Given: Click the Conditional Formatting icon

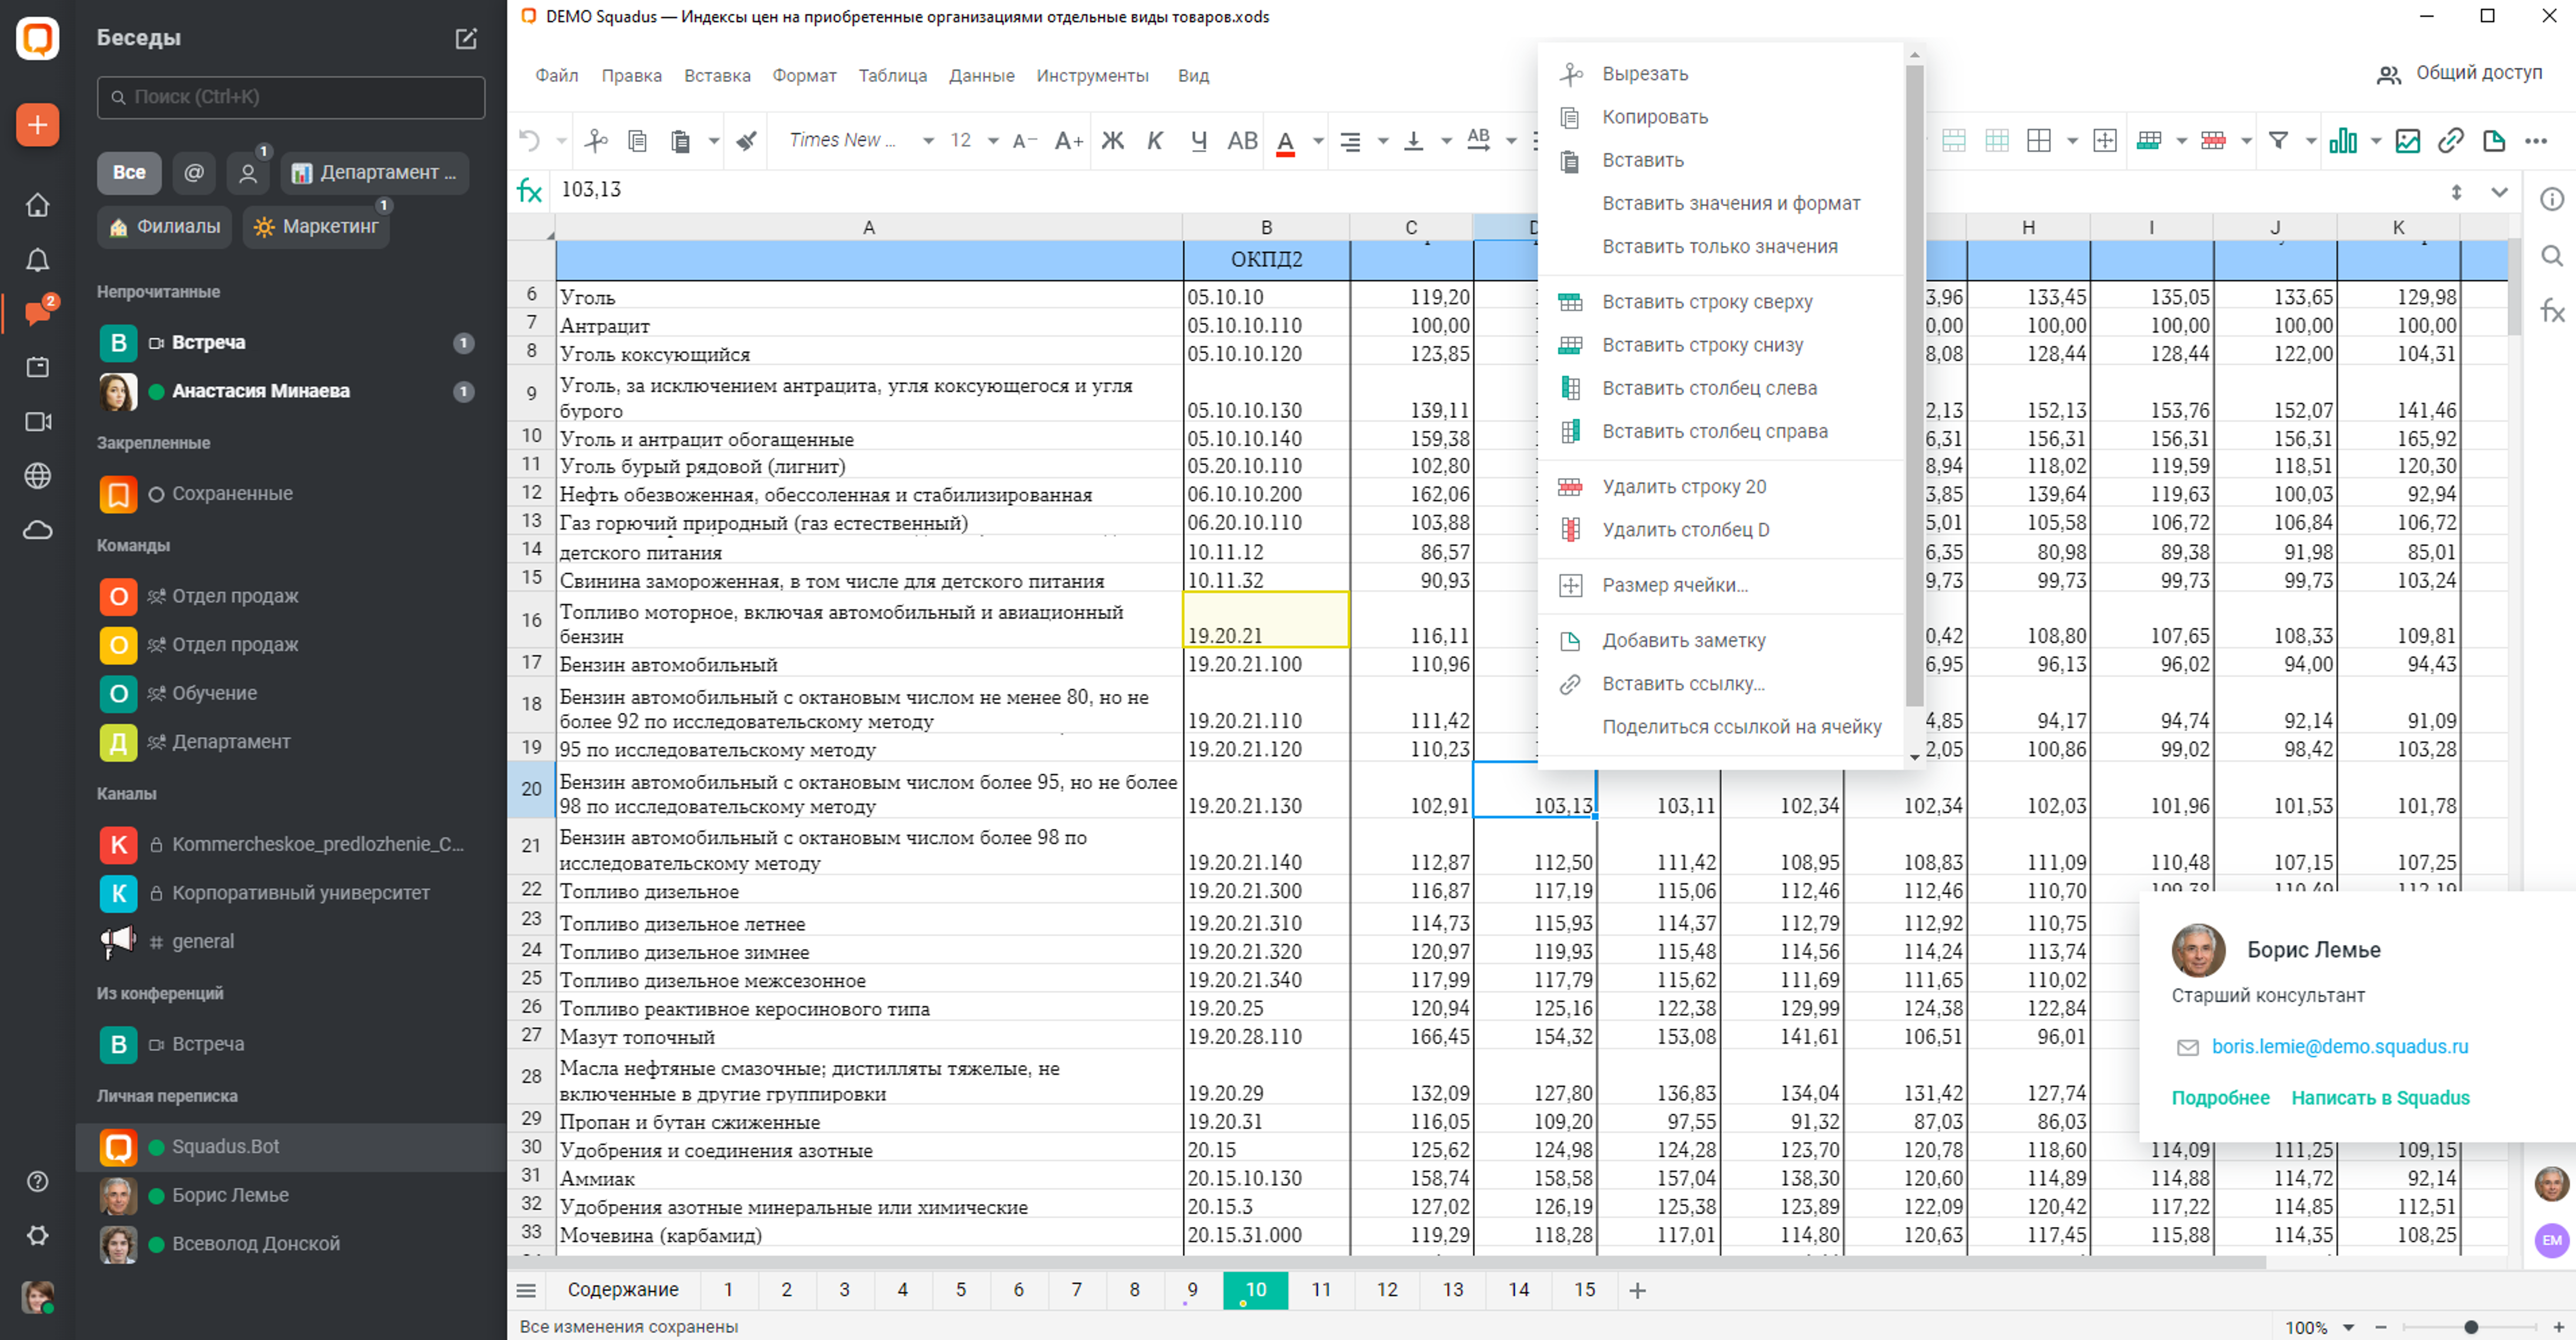Looking at the screenshot, I should [x=2215, y=140].
